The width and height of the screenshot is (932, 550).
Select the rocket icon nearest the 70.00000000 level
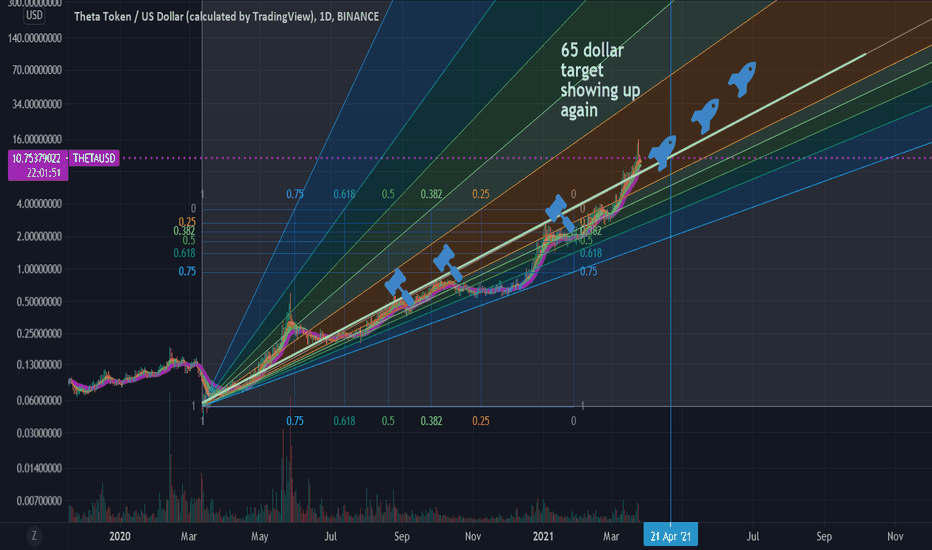click(x=742, y=79)
